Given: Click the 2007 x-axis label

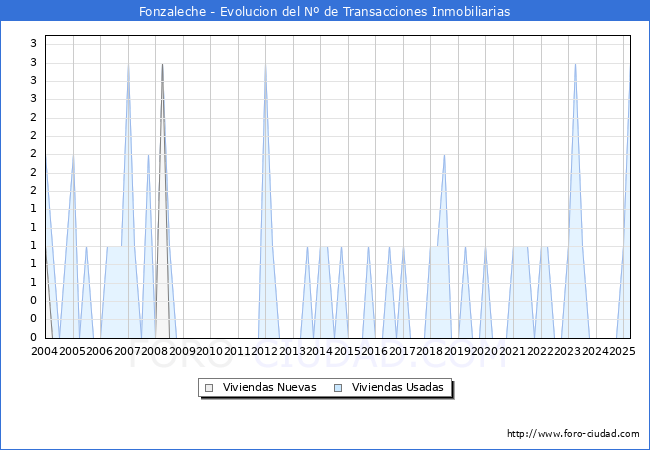Looking at the screenshot, I should tap(127, 351).
